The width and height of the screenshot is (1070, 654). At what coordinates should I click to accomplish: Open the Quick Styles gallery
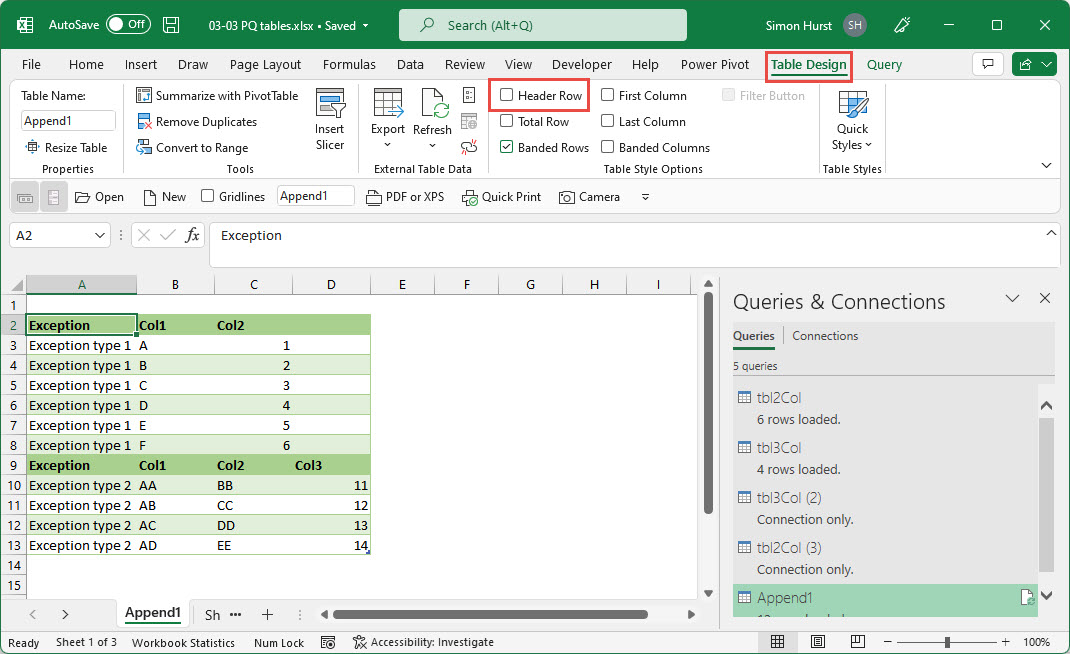(851, 120)
